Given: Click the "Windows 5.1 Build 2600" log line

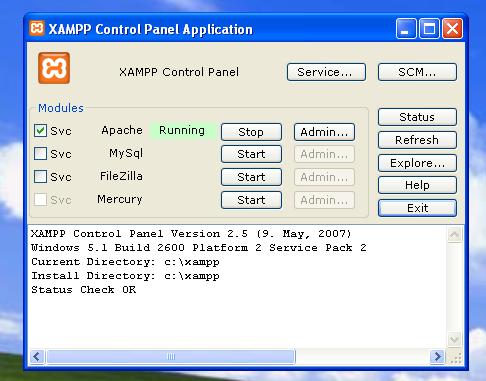Looking at the screenshot, I should point(199,248).
